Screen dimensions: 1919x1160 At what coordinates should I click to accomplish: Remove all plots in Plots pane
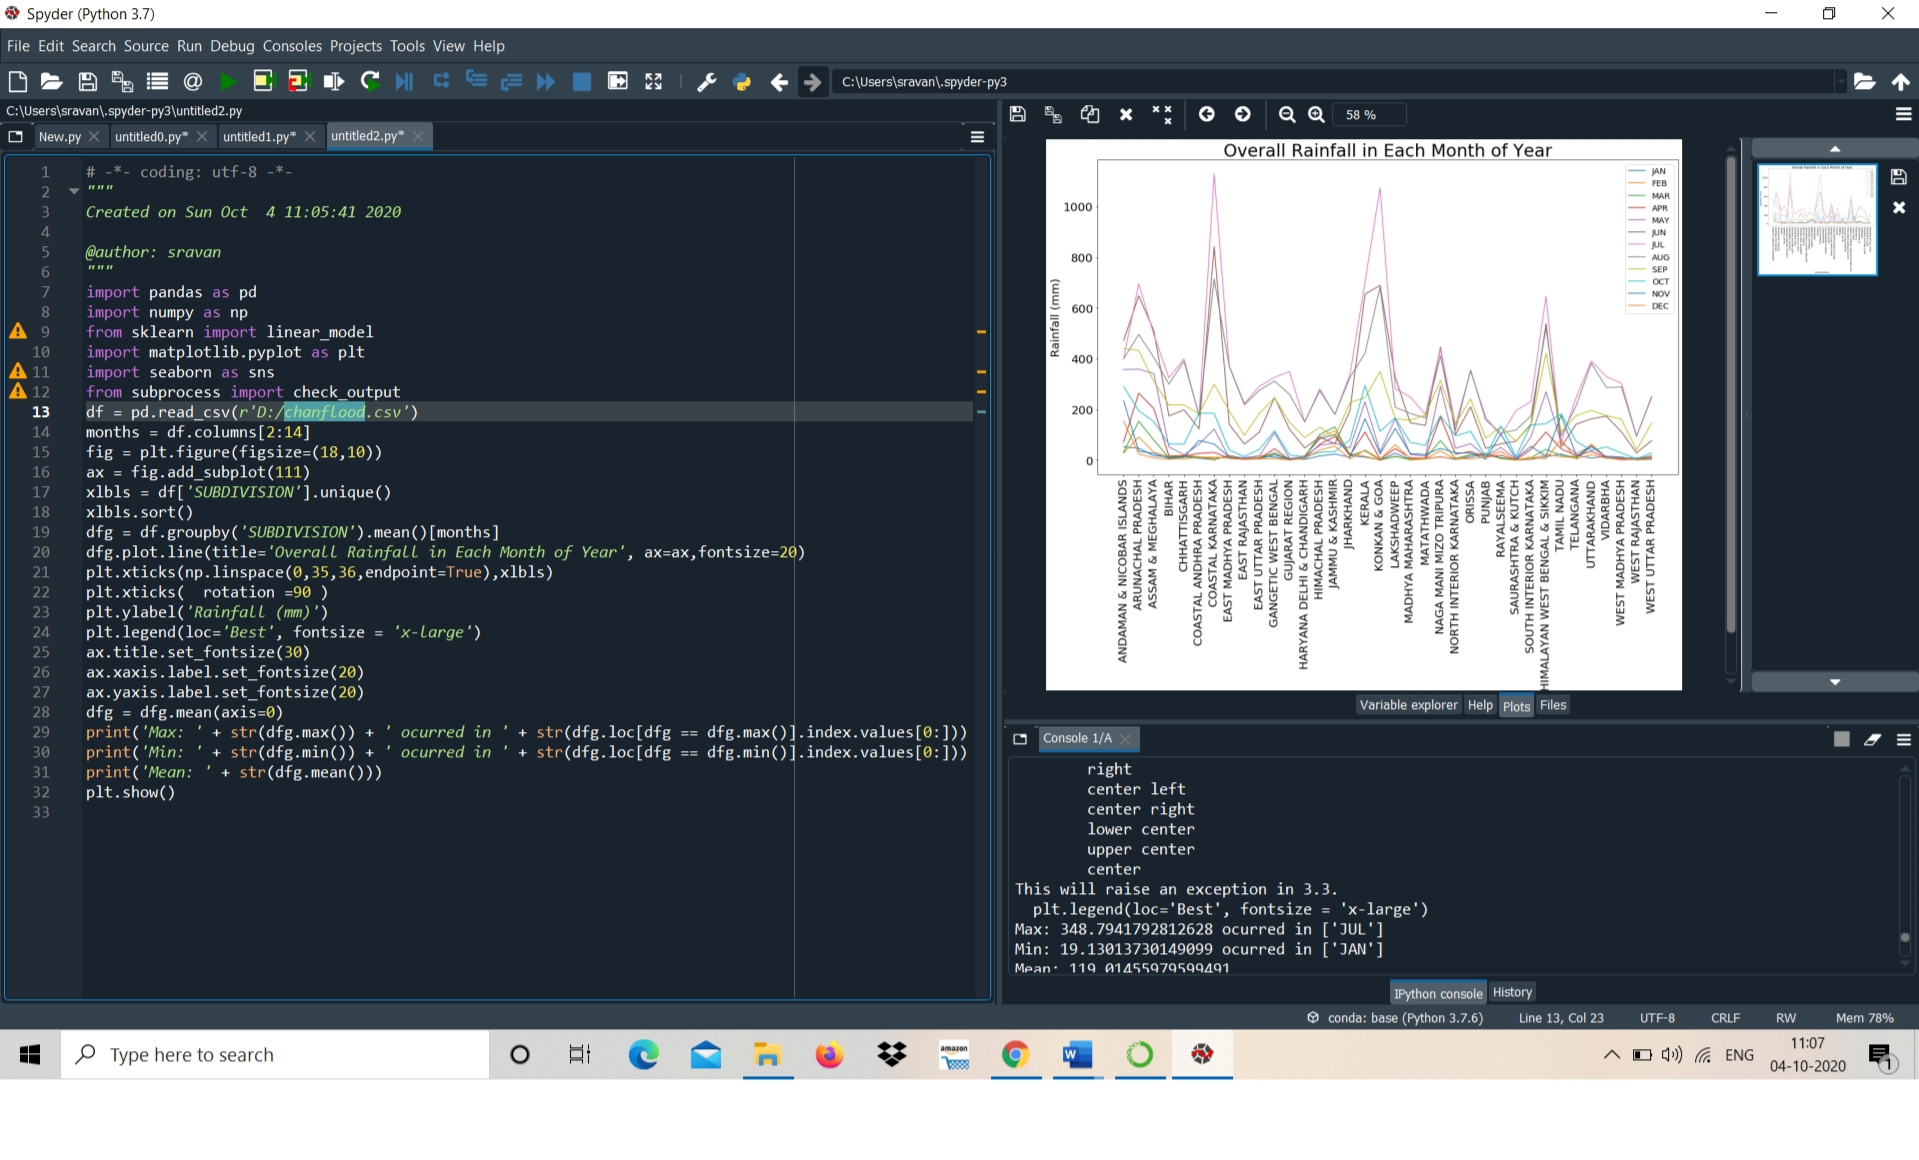[1161, 115]
